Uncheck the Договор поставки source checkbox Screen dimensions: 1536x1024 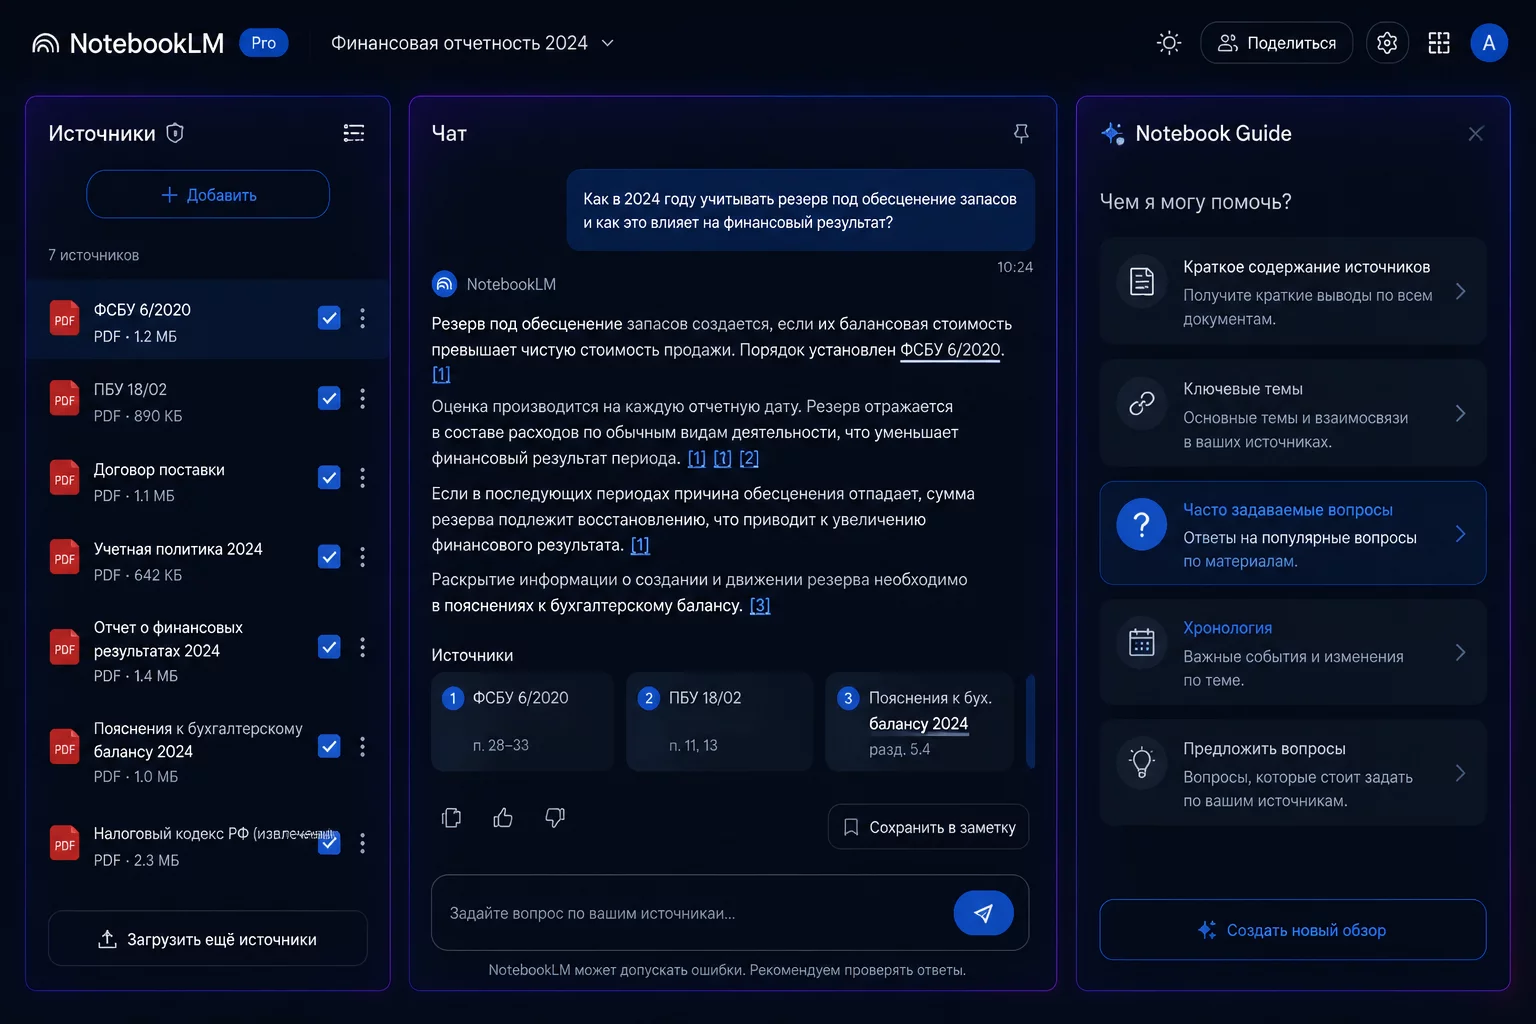[329, 478]
